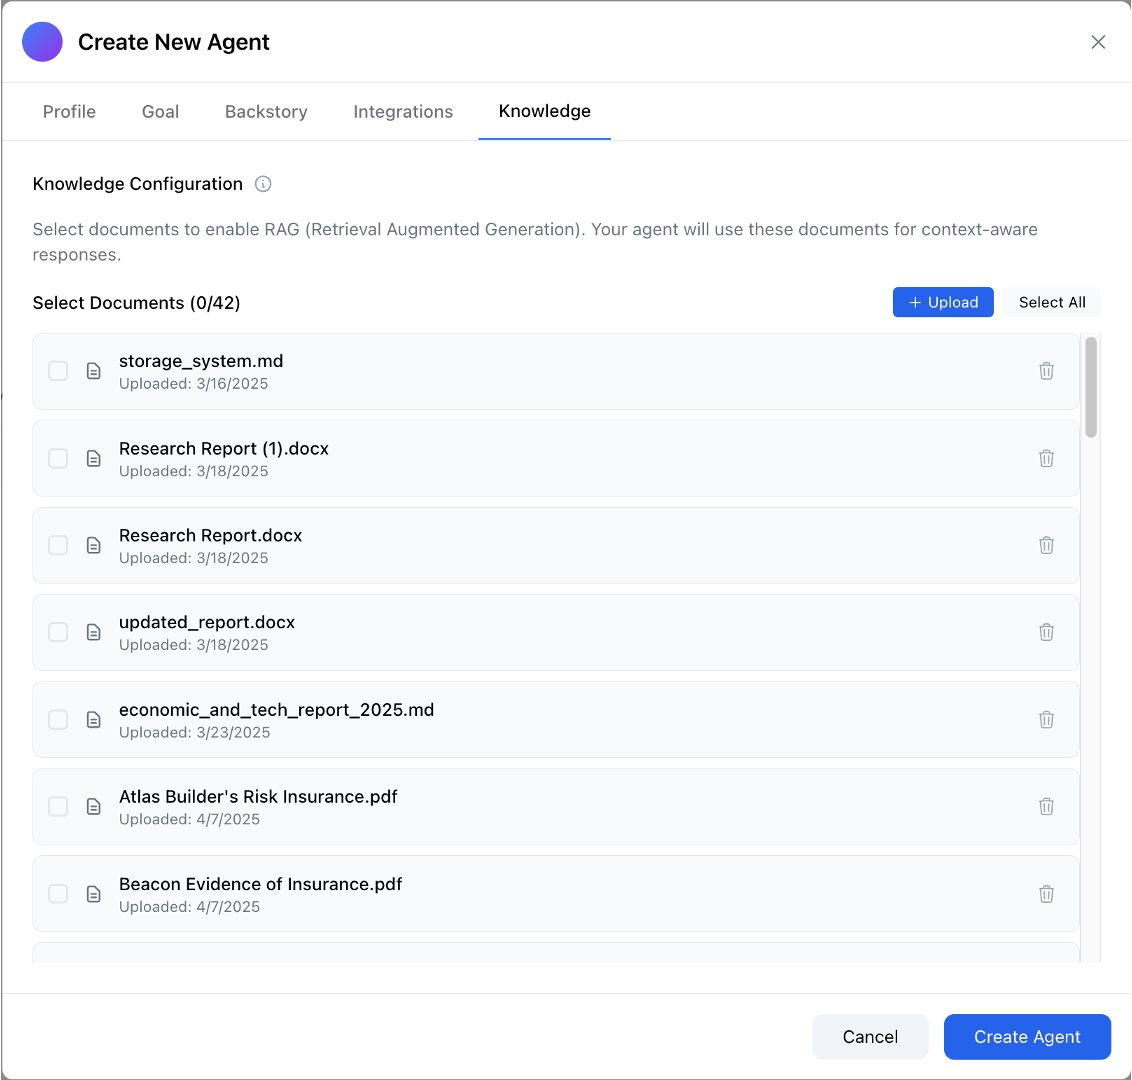Viewport: 1132px width, 1080px height.
Task: Switch to the Backstory tab
Action: click(266, 111)
